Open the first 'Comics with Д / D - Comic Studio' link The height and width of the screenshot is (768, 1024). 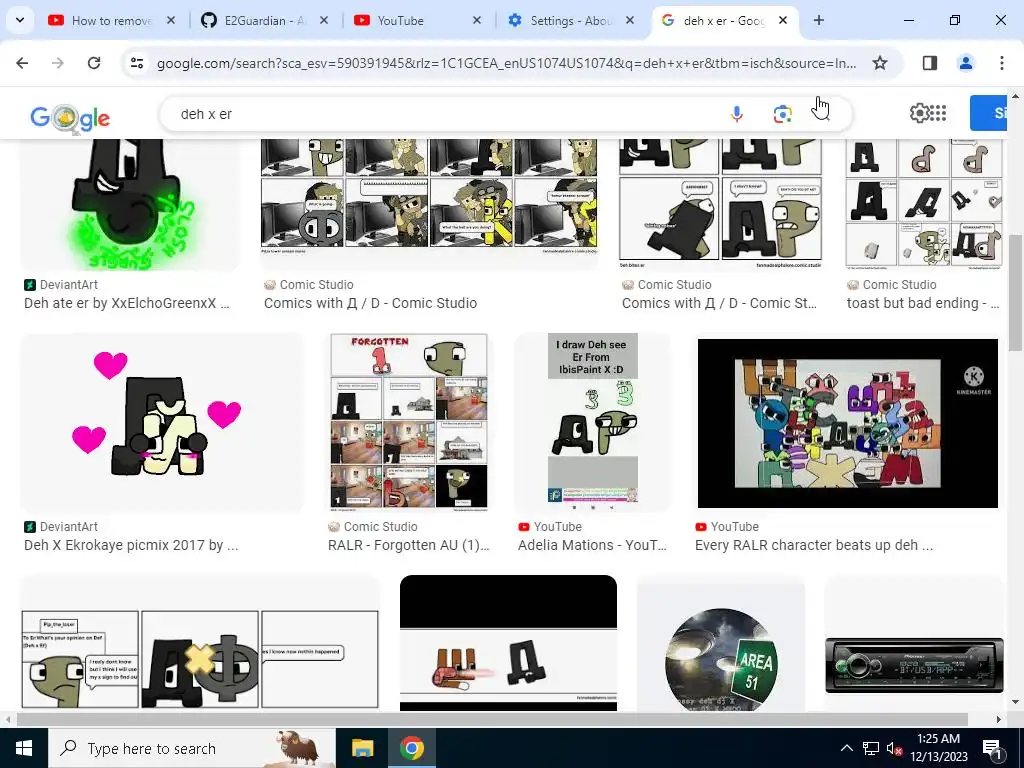pyautogui.click(x=370, y=303)
